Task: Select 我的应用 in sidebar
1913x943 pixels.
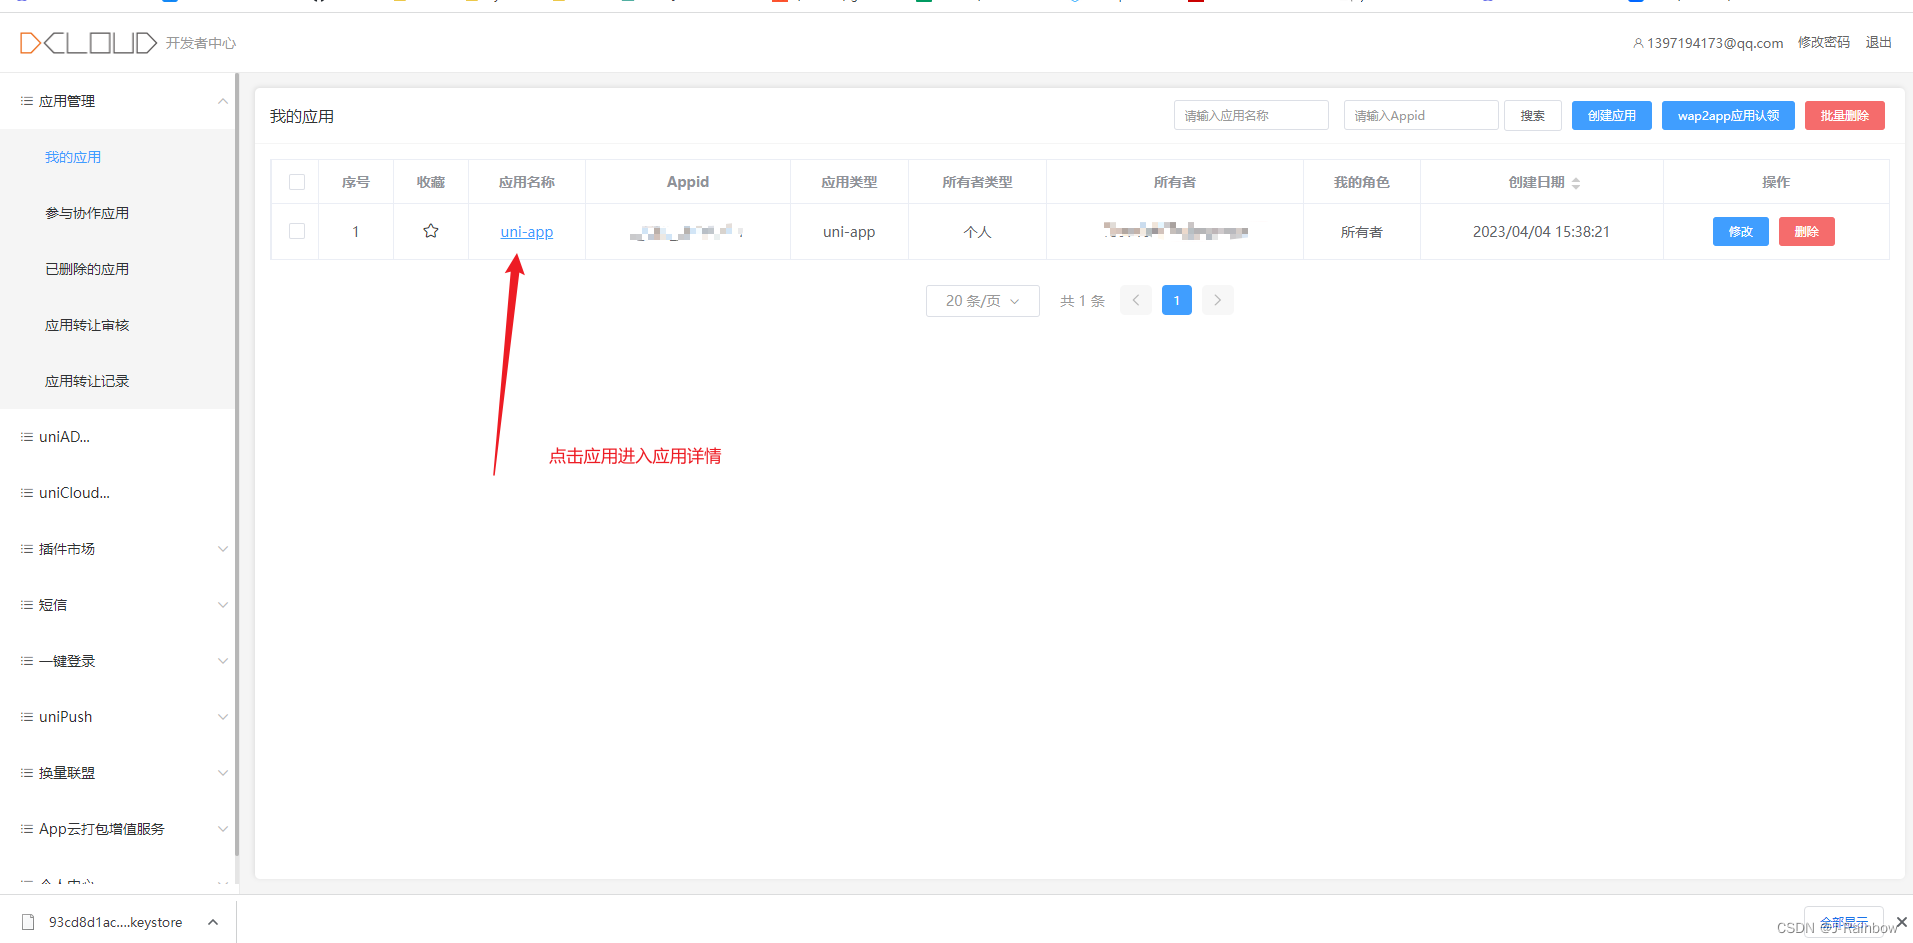Action: (x=73, y=157)
